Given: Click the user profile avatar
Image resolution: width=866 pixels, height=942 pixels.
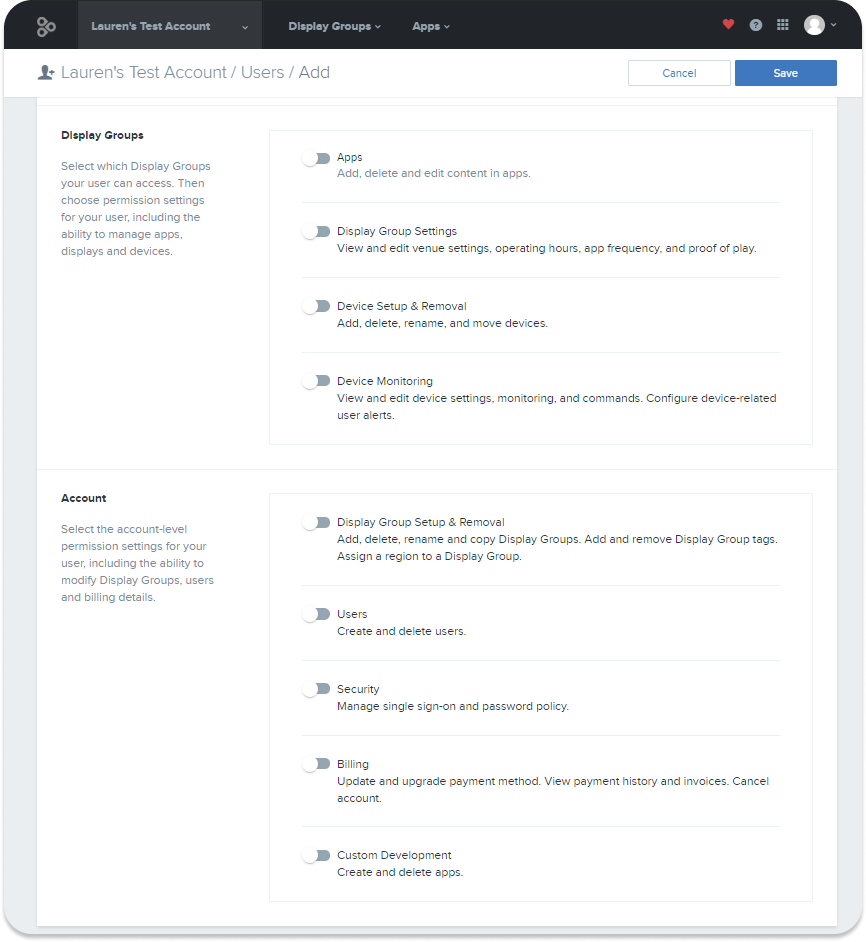Looking at the screenshot, I should pyautogui.click(x=814, y=25).
